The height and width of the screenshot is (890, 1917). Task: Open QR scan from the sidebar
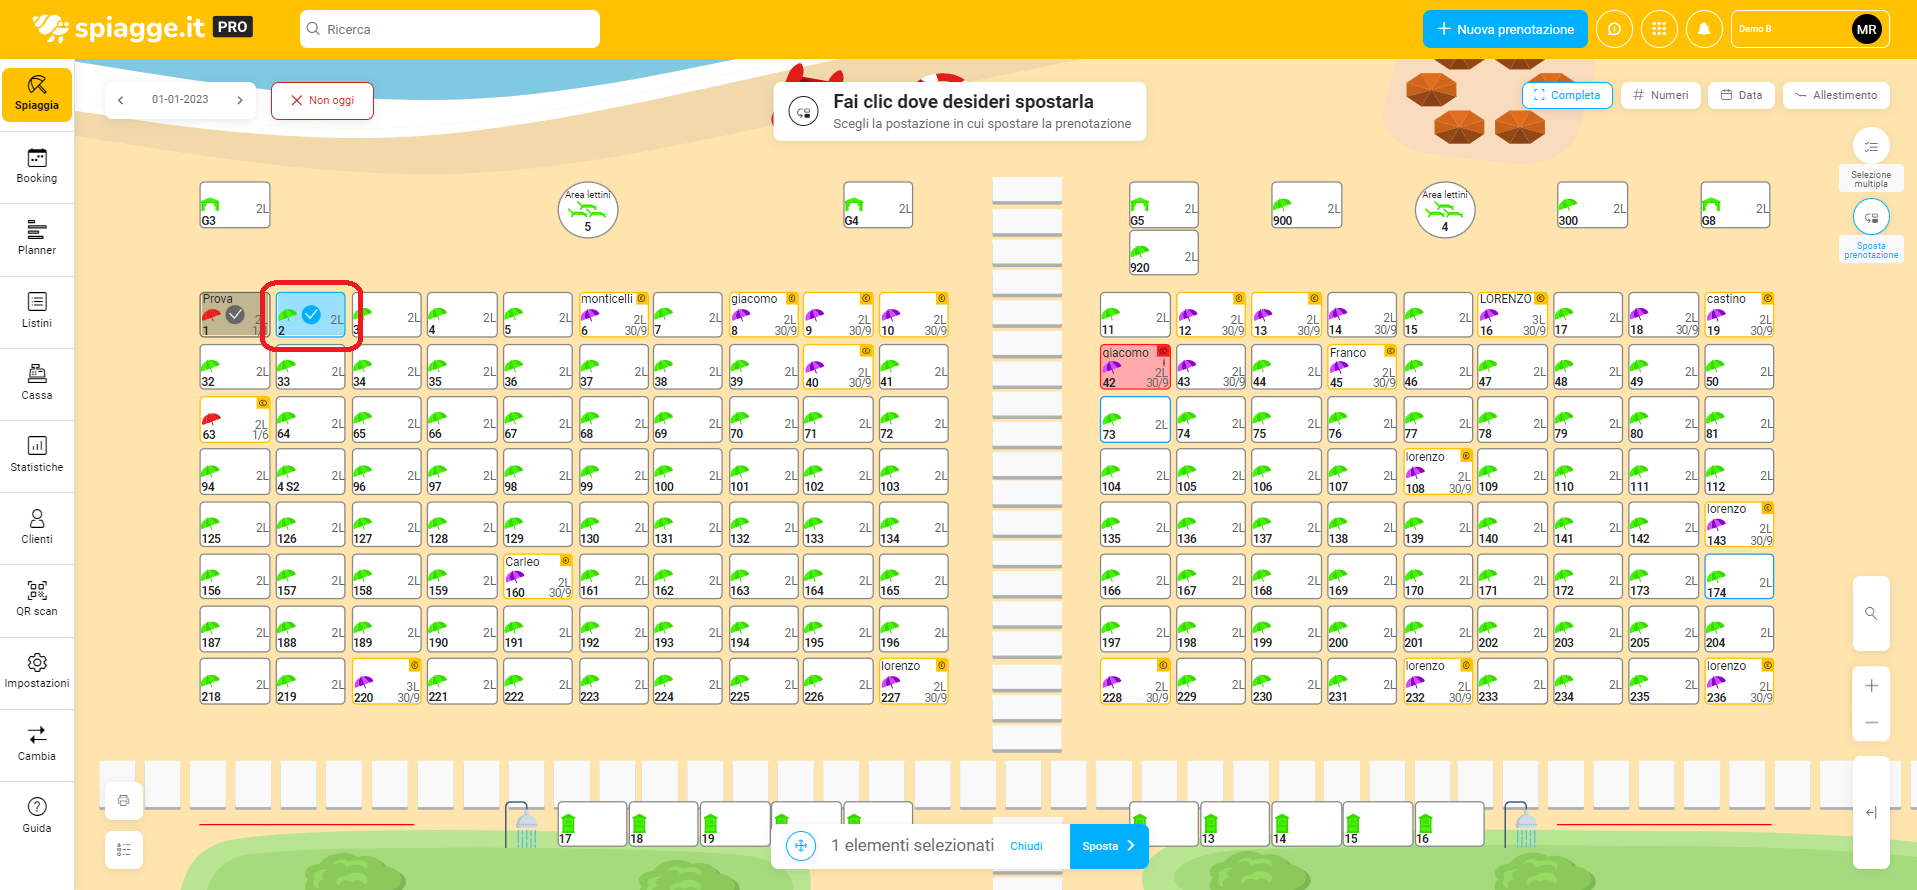(x=37, y=597)
